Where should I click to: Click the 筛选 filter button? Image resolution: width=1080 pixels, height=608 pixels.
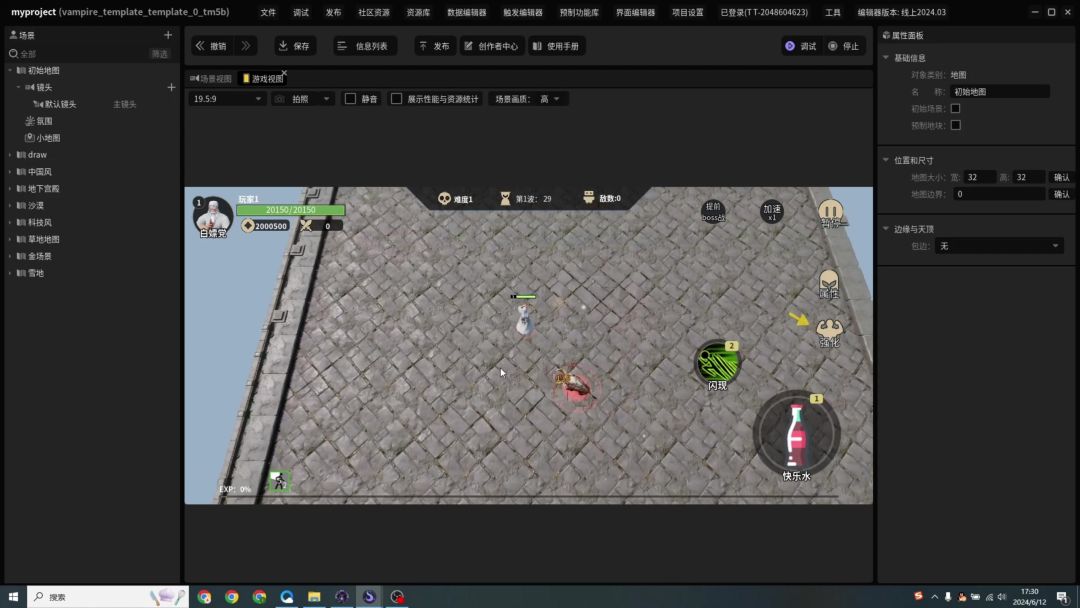pos(160,54)
